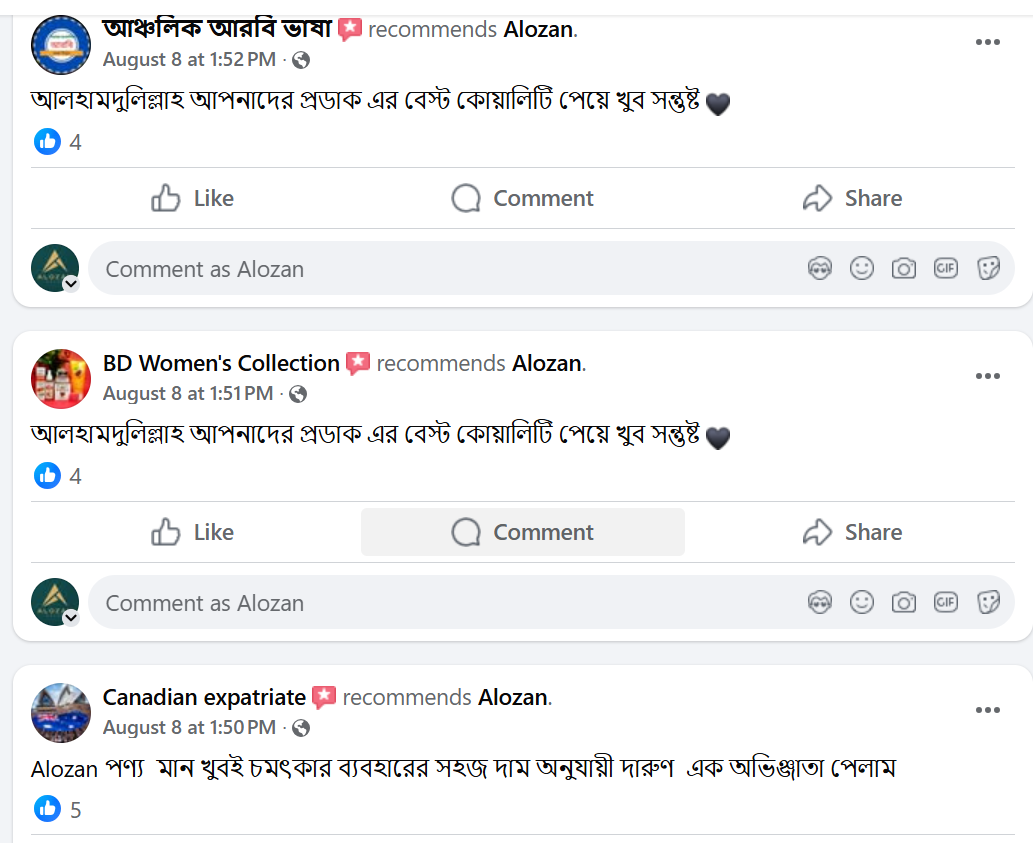
Task: Expand the commenter identity switcher on the first comment avatar
Action: 70,283
